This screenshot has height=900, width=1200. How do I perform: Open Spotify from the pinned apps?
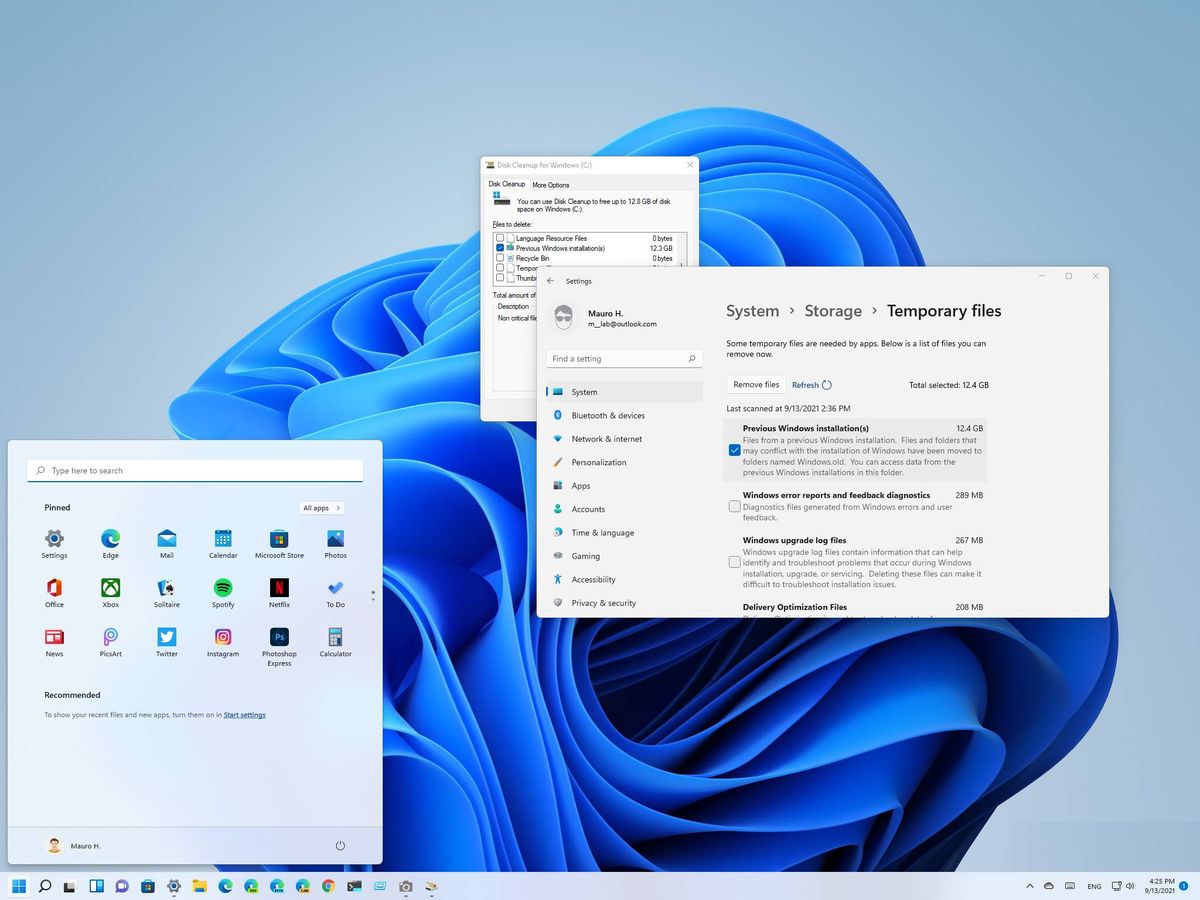pyautogui.click(x=222, y=589)
